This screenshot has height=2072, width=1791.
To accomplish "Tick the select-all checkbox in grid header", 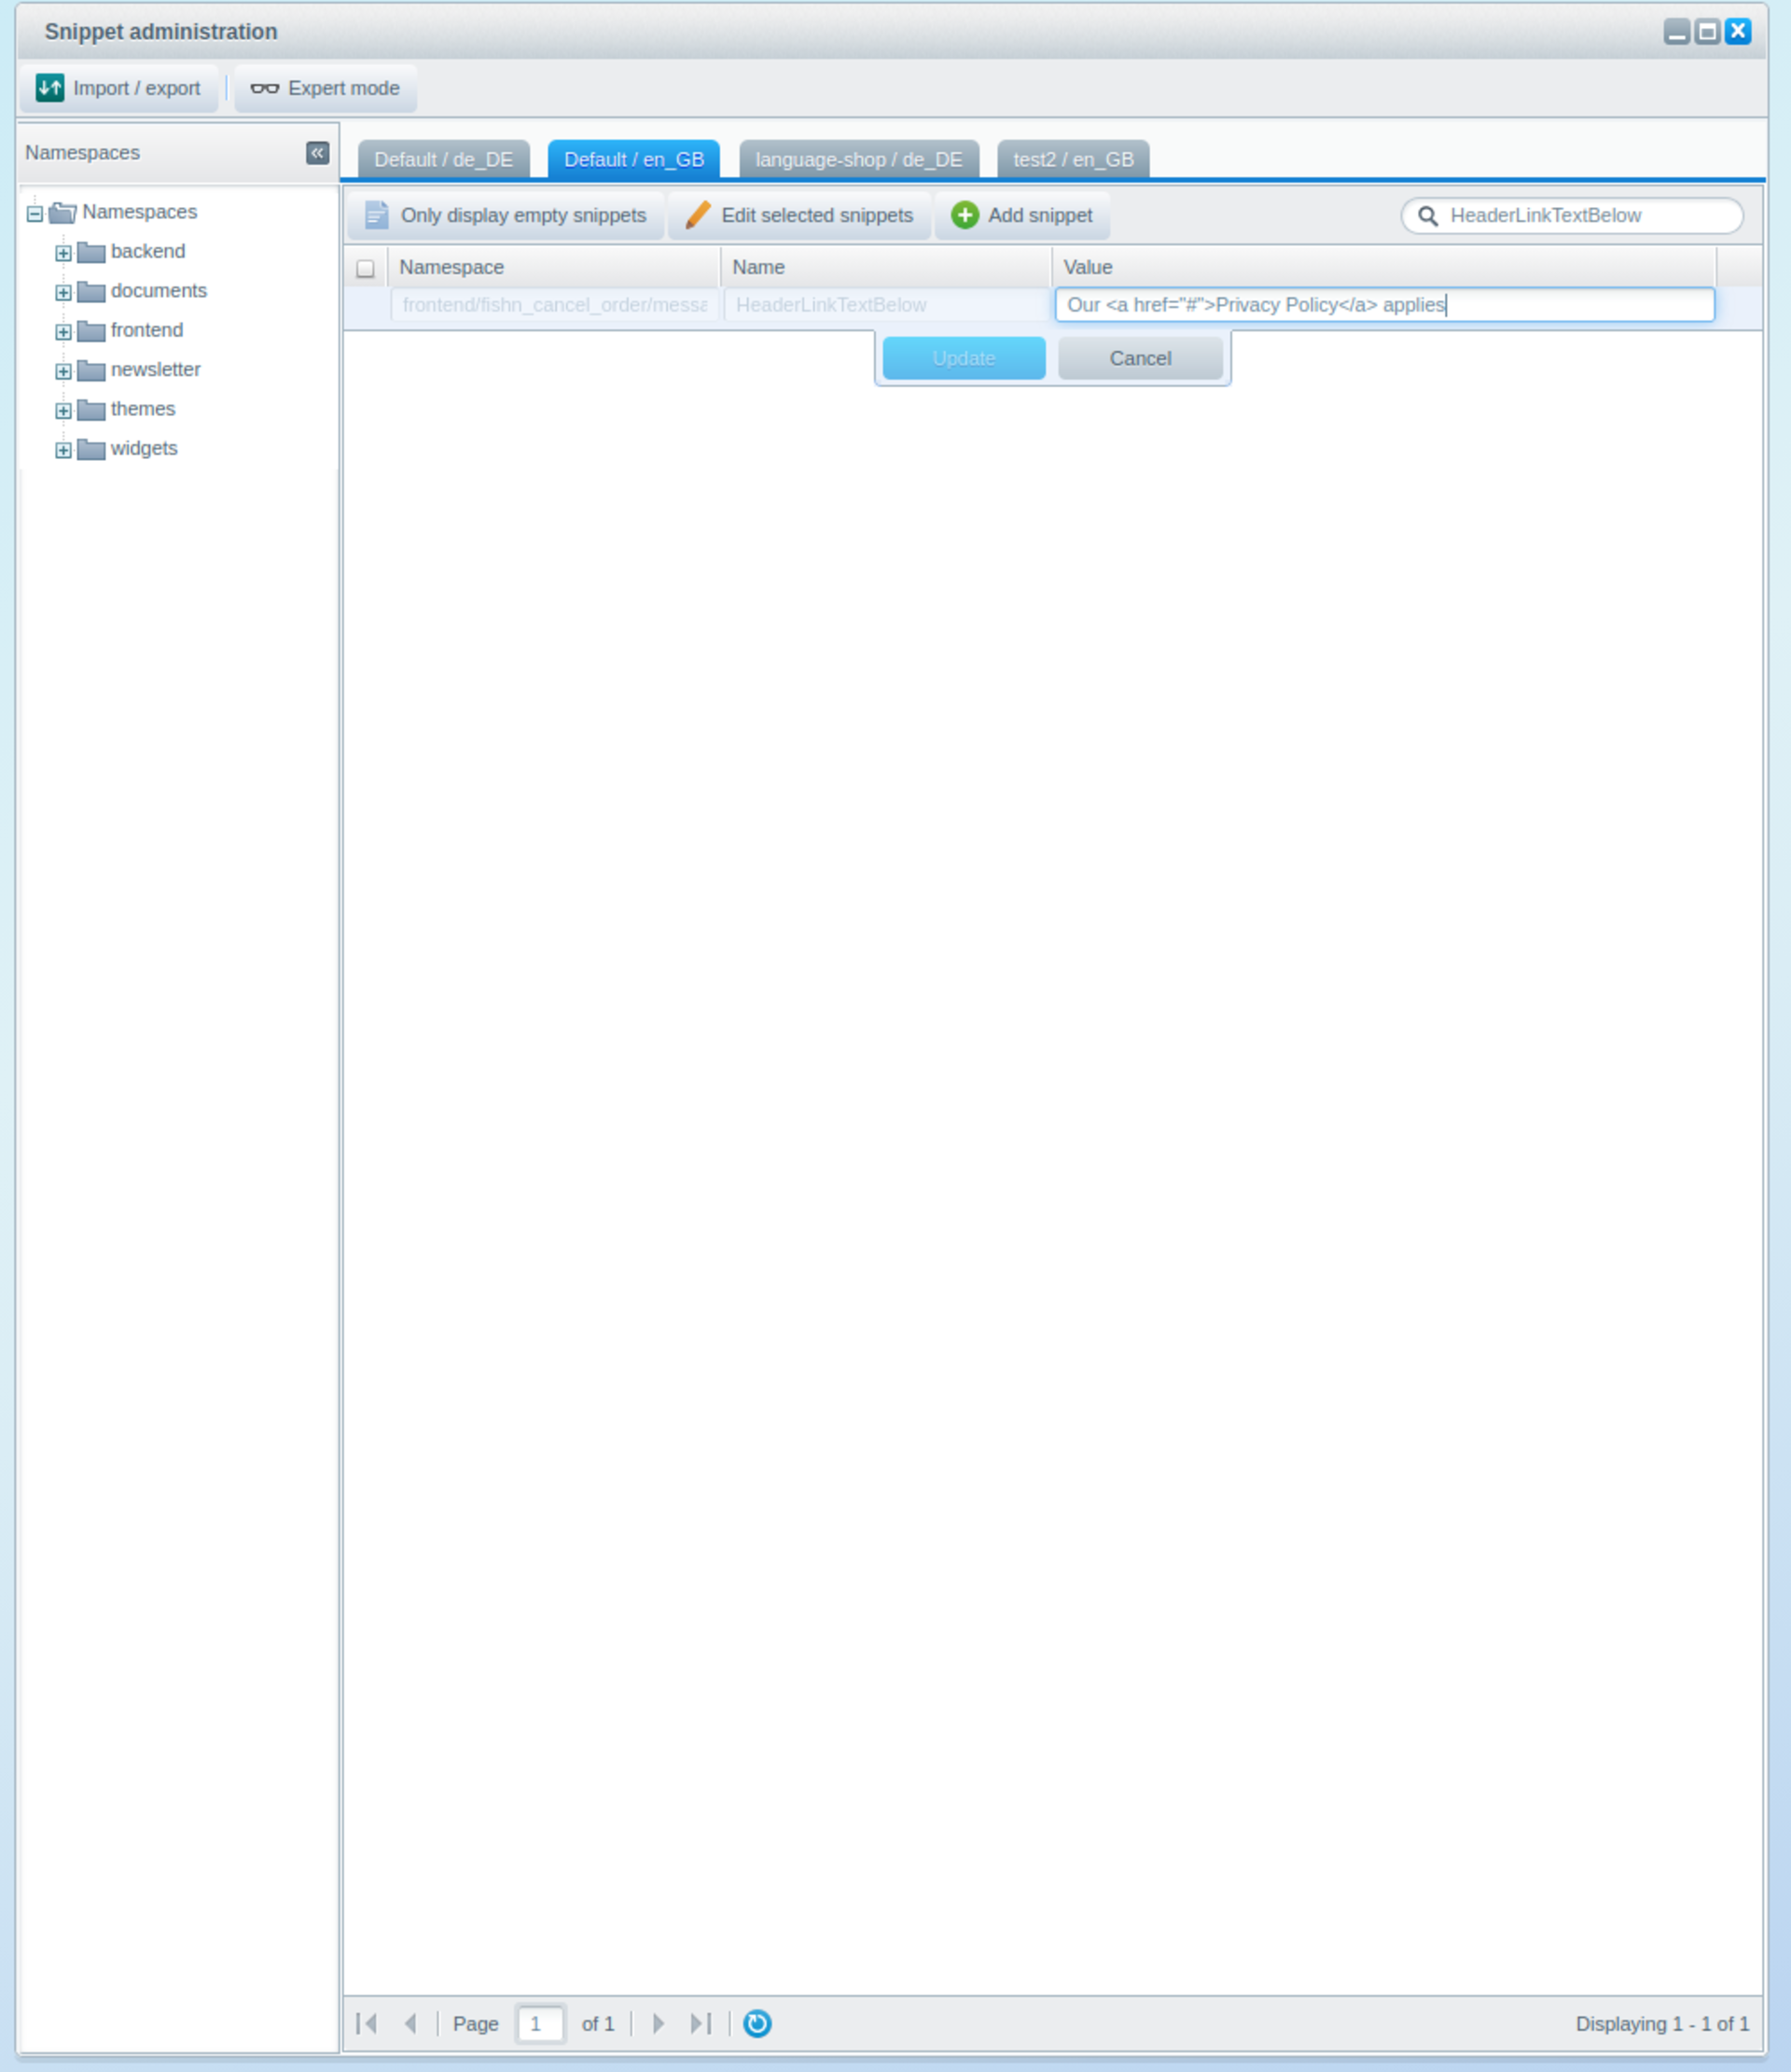I will [x=366, y=268].
